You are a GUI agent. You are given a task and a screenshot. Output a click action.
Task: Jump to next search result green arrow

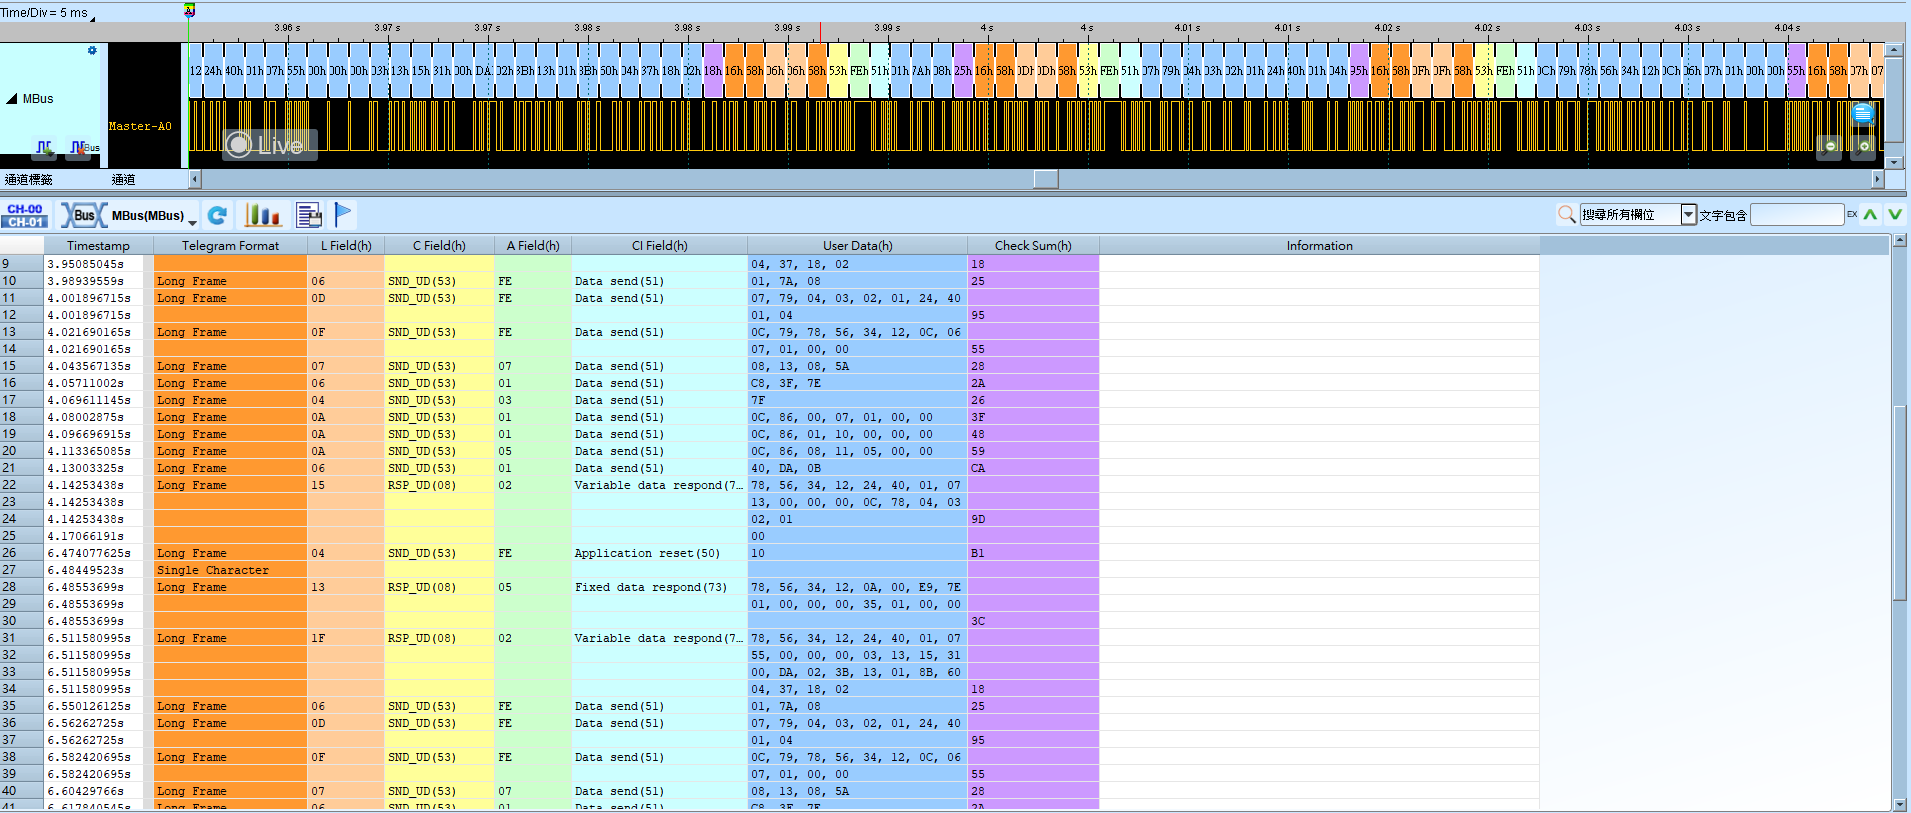[x=1895, y=214]
